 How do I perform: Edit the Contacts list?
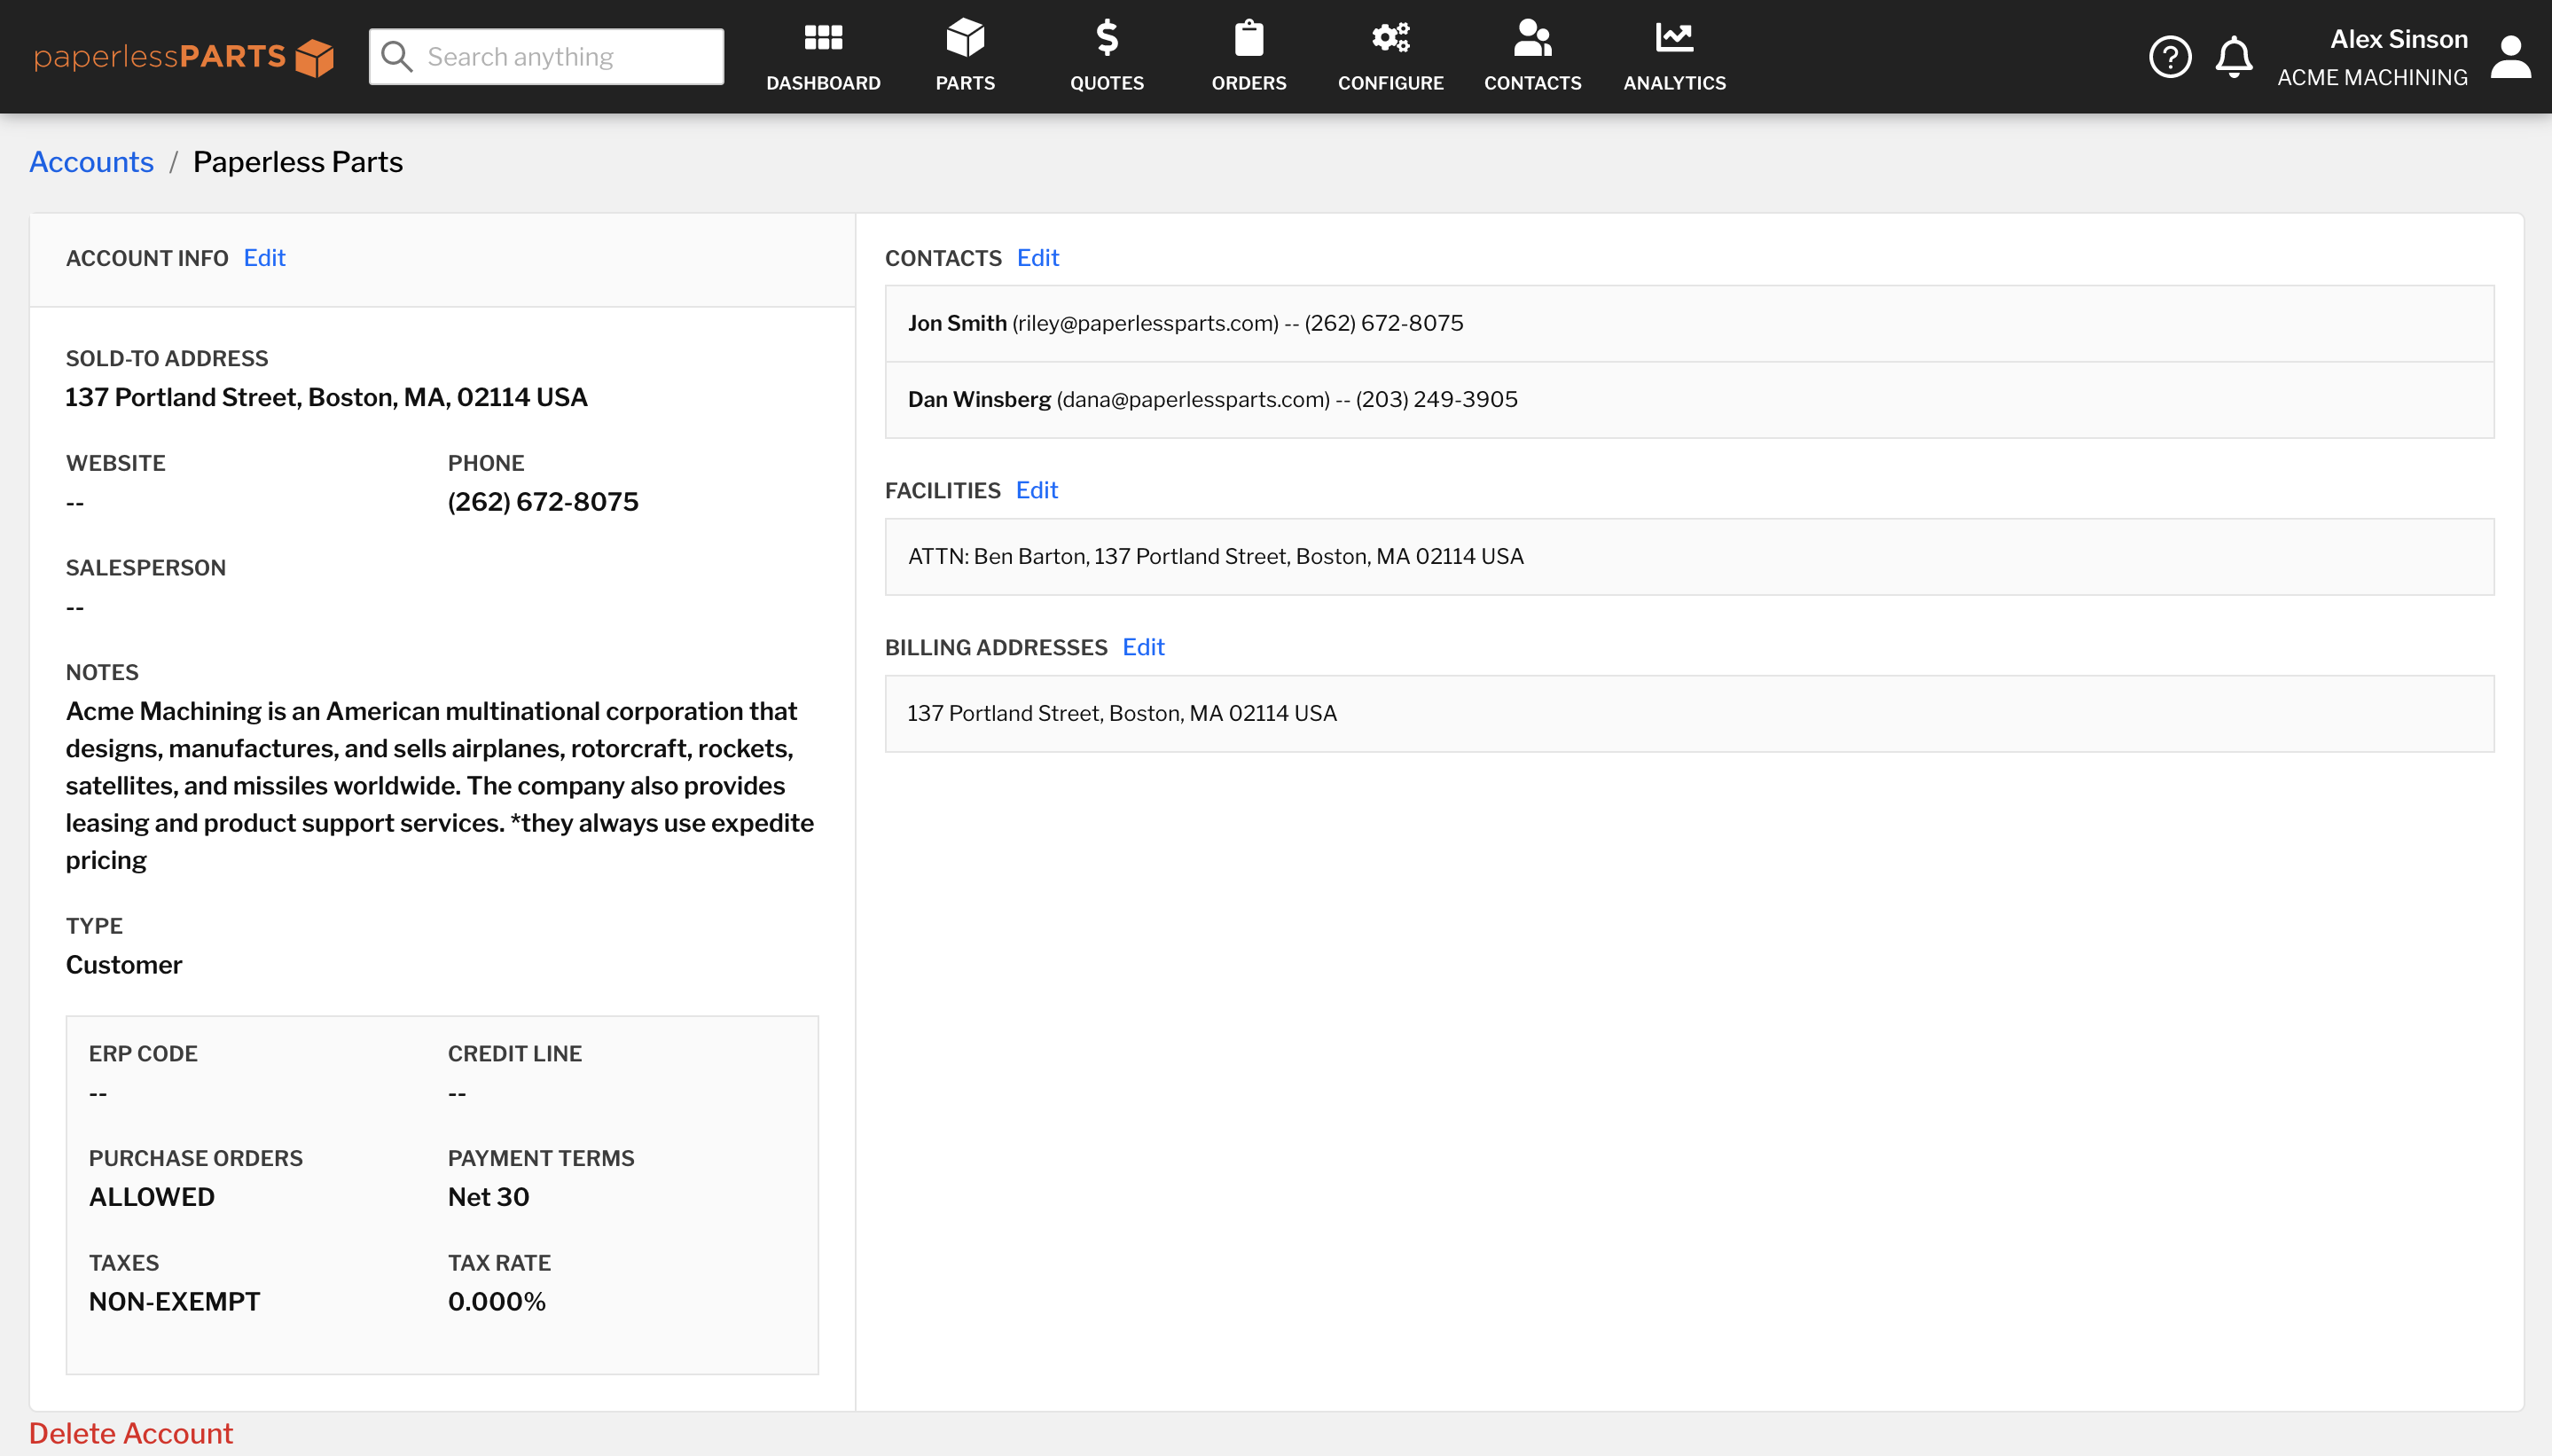point(1037,258)
